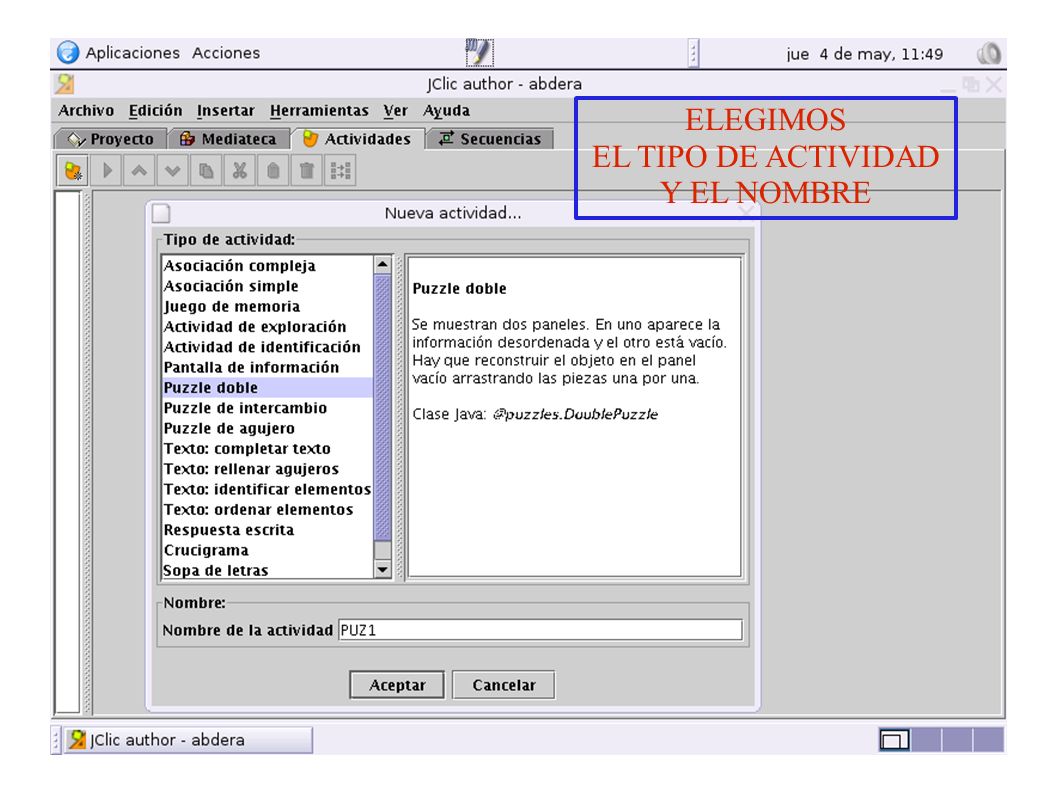
Task: Click the scroll up arrow of activity list
Action: click(x=383, y=265)
